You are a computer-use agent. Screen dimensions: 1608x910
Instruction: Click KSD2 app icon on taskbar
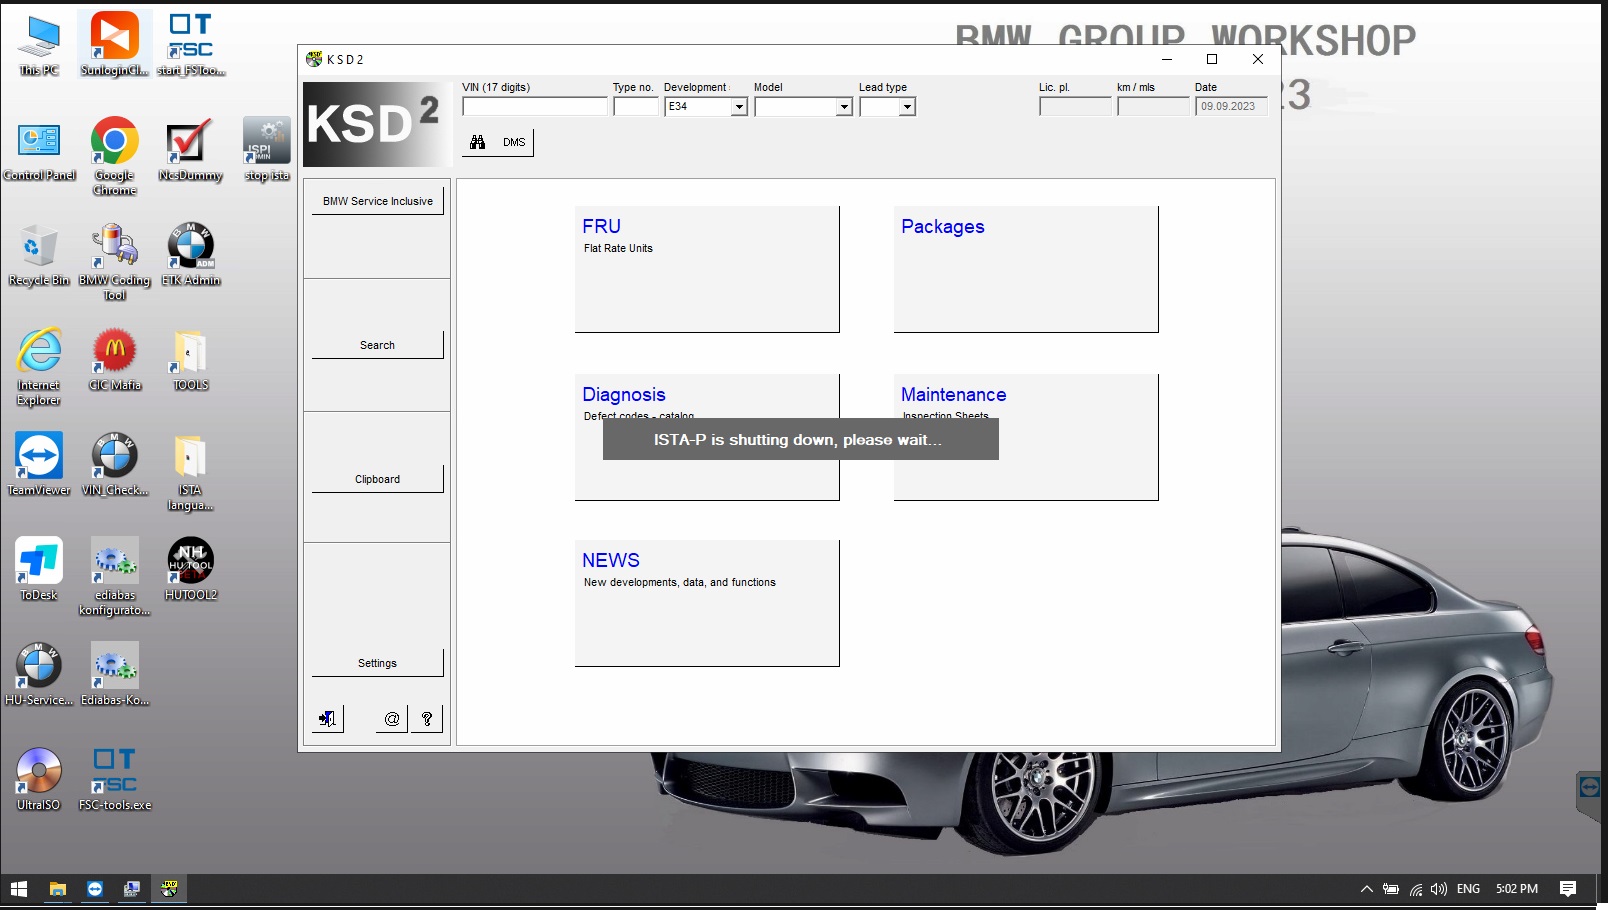(x=169, y=889)
